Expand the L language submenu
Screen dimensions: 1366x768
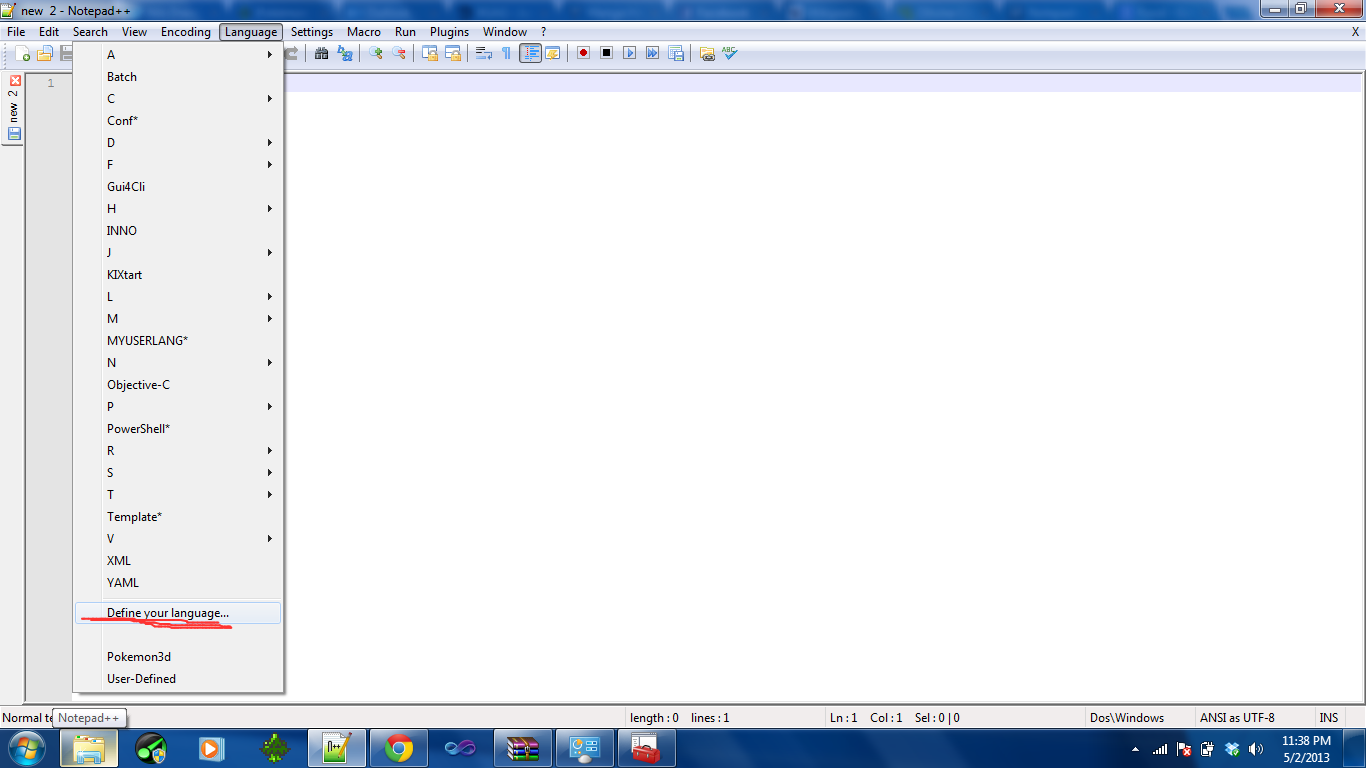(178, 297)
